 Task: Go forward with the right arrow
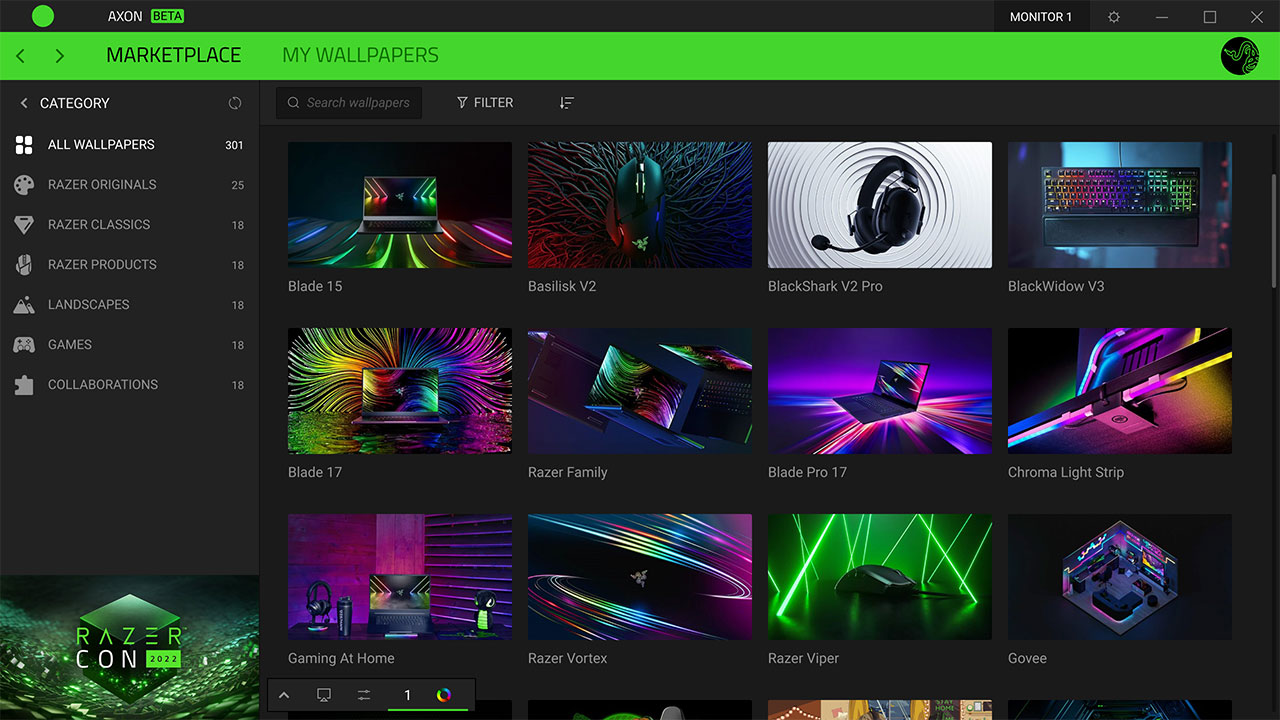(60, 56)
